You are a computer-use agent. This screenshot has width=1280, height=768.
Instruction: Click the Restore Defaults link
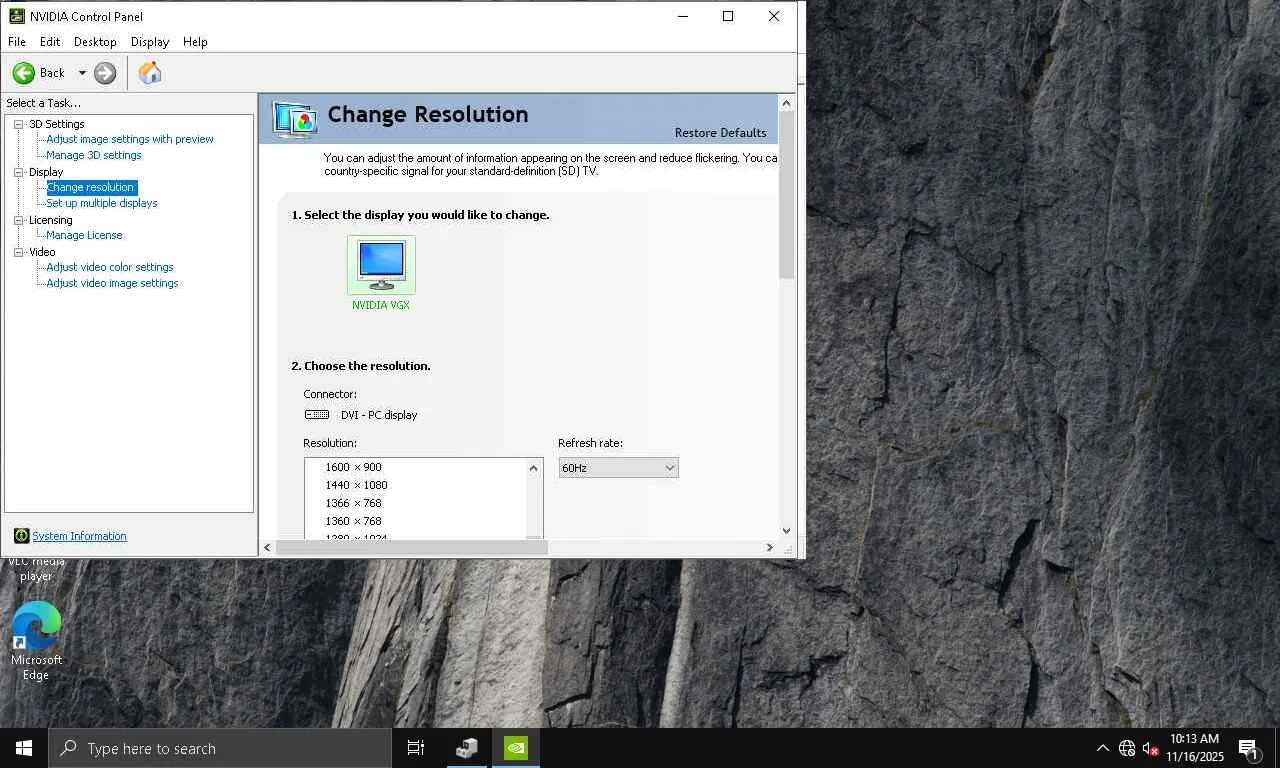click(x=720, y=133)
